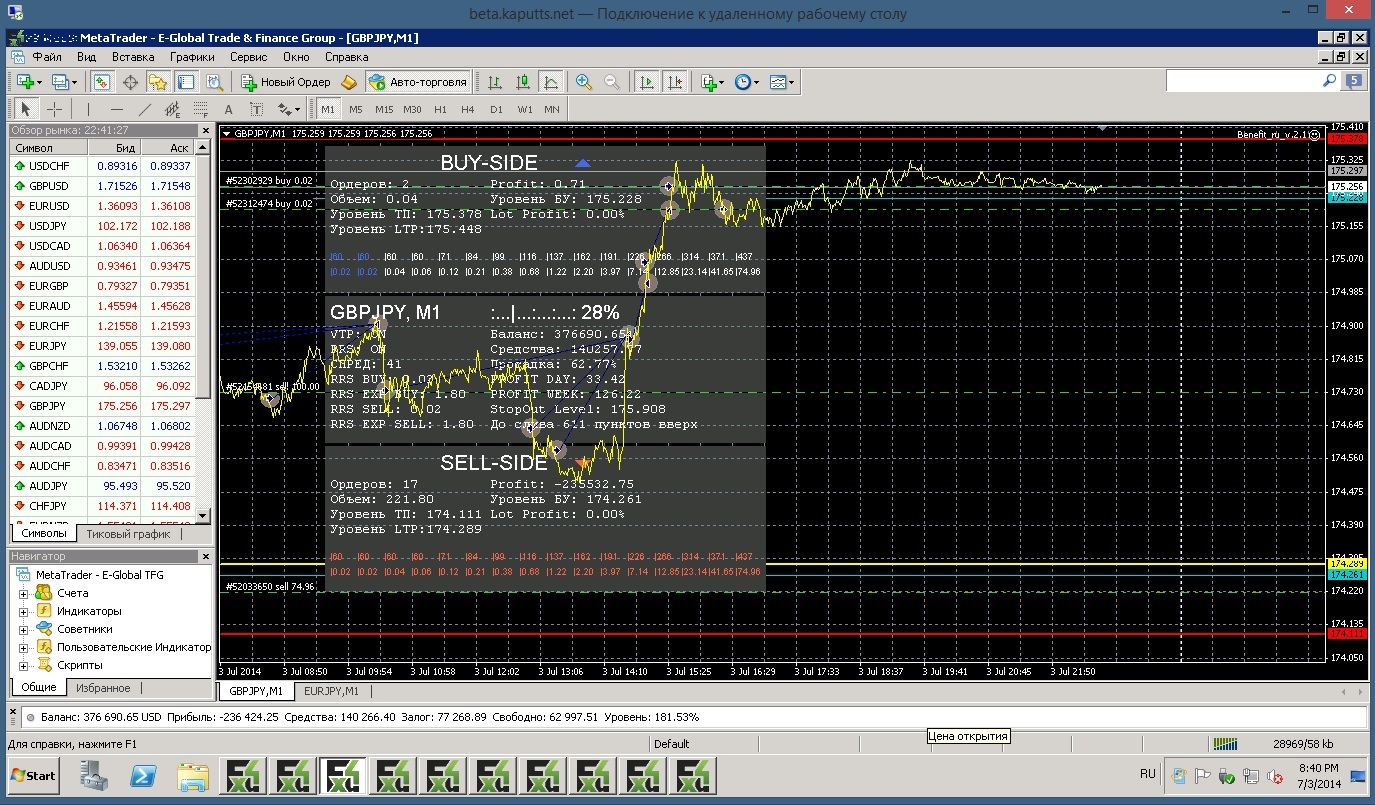The image size is (1375, 805).
Task: Click the Zoom In magnifier icon
Action: point(583,82)
